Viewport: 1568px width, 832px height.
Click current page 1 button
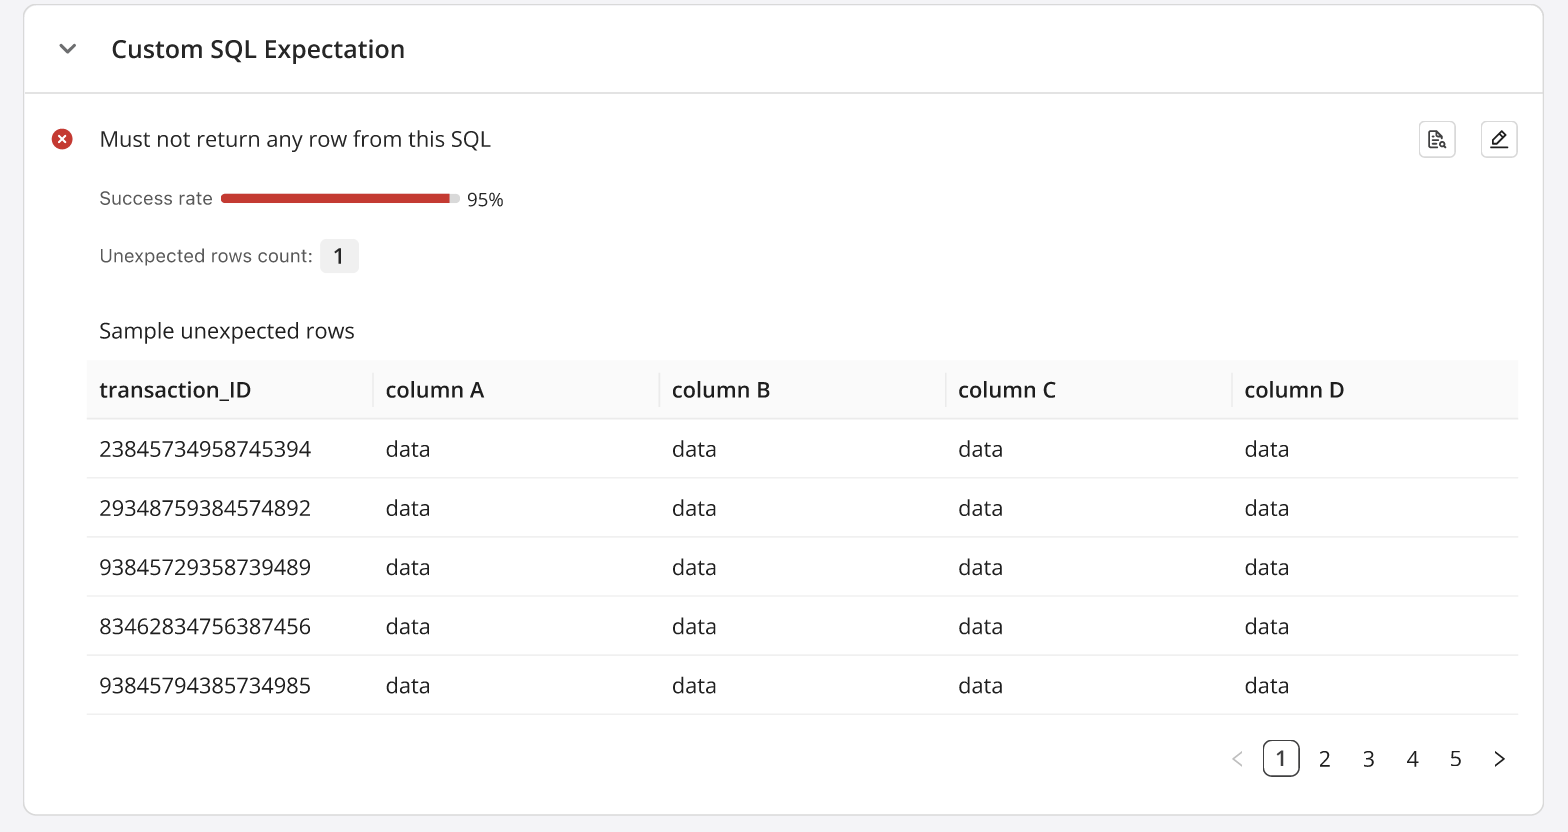click(x=1281, y=759)
